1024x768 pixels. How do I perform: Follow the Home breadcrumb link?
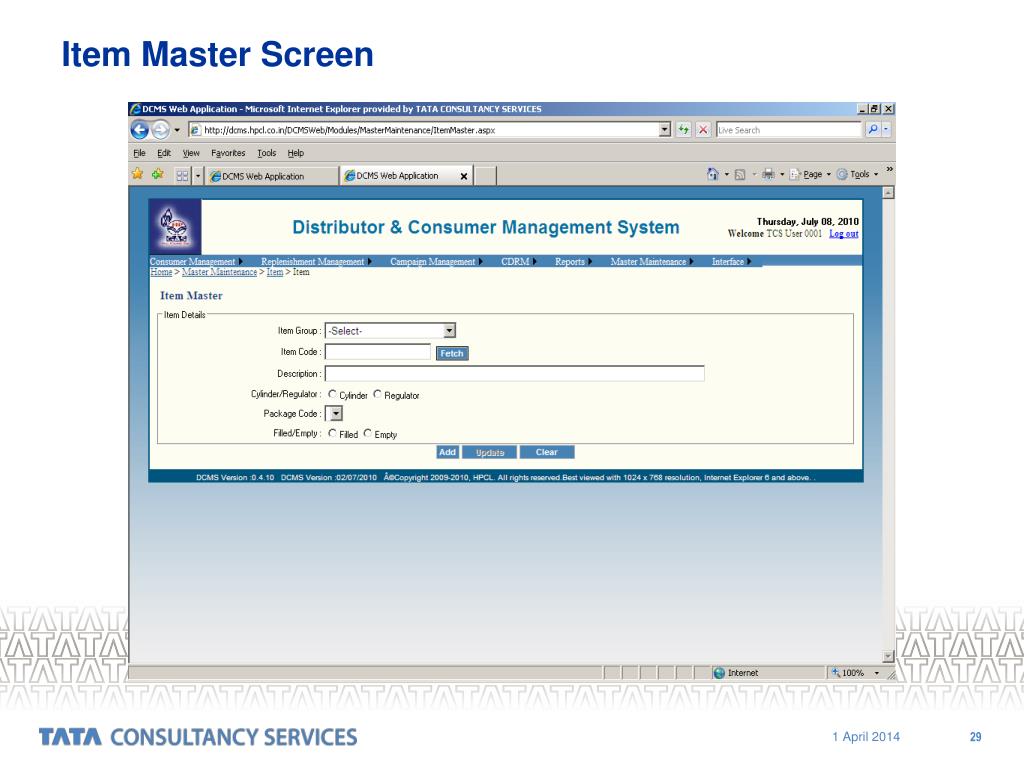(161, 272)
